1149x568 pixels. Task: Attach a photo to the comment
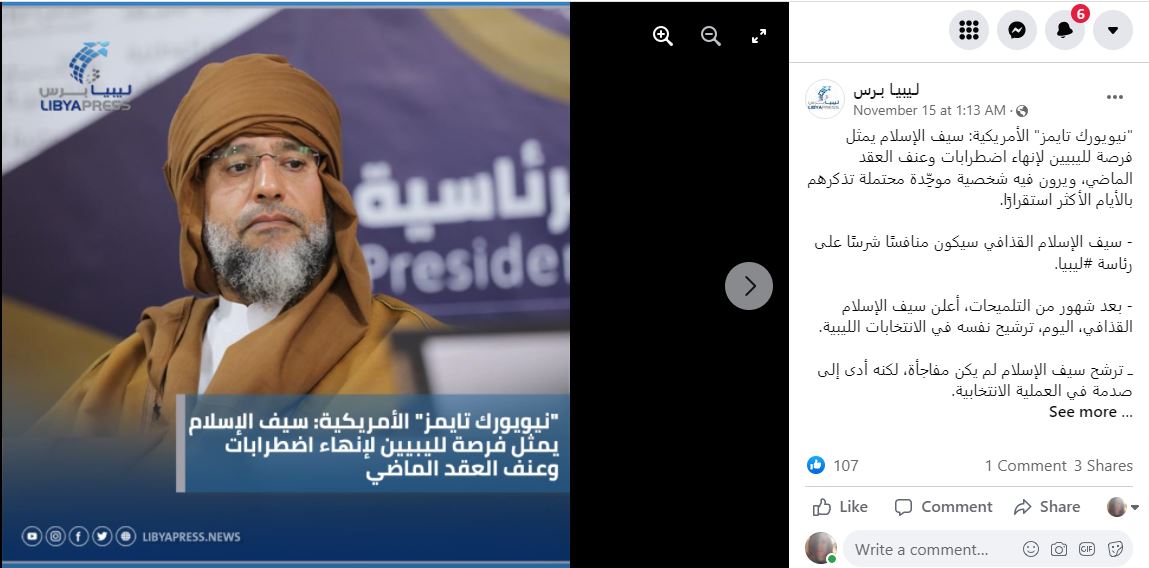(1059, 549)
